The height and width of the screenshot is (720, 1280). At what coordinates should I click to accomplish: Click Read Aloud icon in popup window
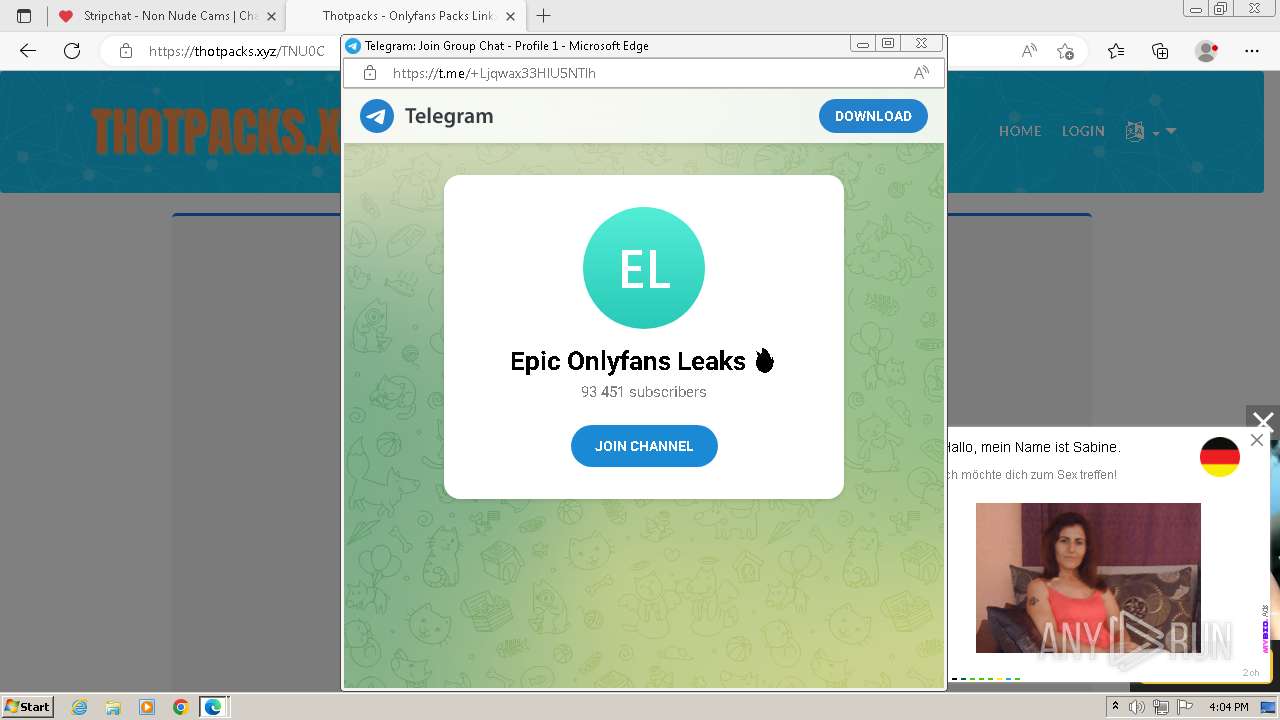tap(921, 73)
